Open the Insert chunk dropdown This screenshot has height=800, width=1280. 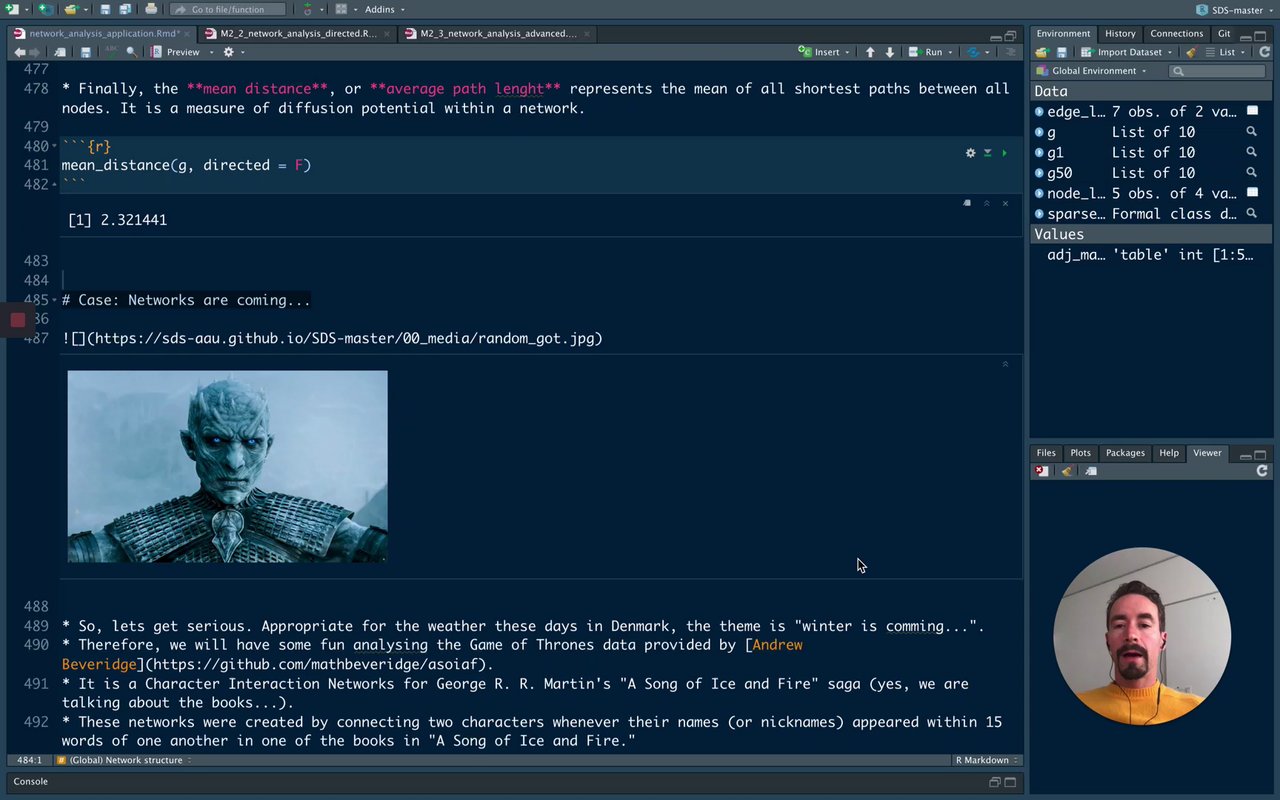tap(825, 52)
